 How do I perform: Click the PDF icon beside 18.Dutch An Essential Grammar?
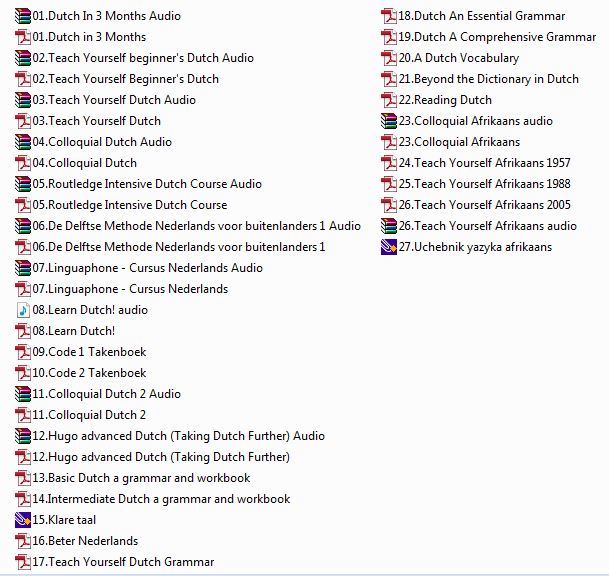389,16
